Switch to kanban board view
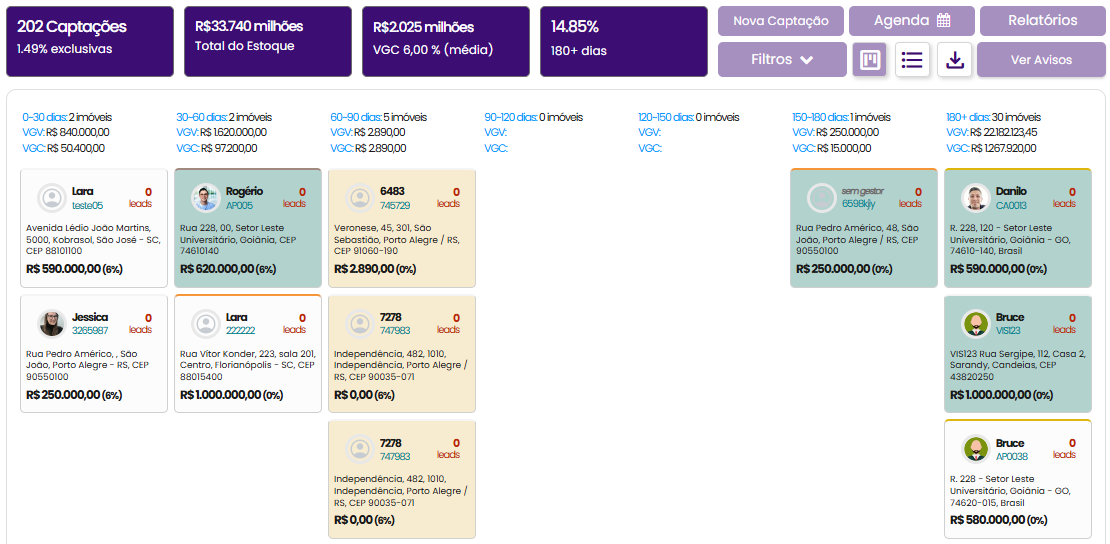Viewport: 1110px width, 544px height. tap(870, 60)
